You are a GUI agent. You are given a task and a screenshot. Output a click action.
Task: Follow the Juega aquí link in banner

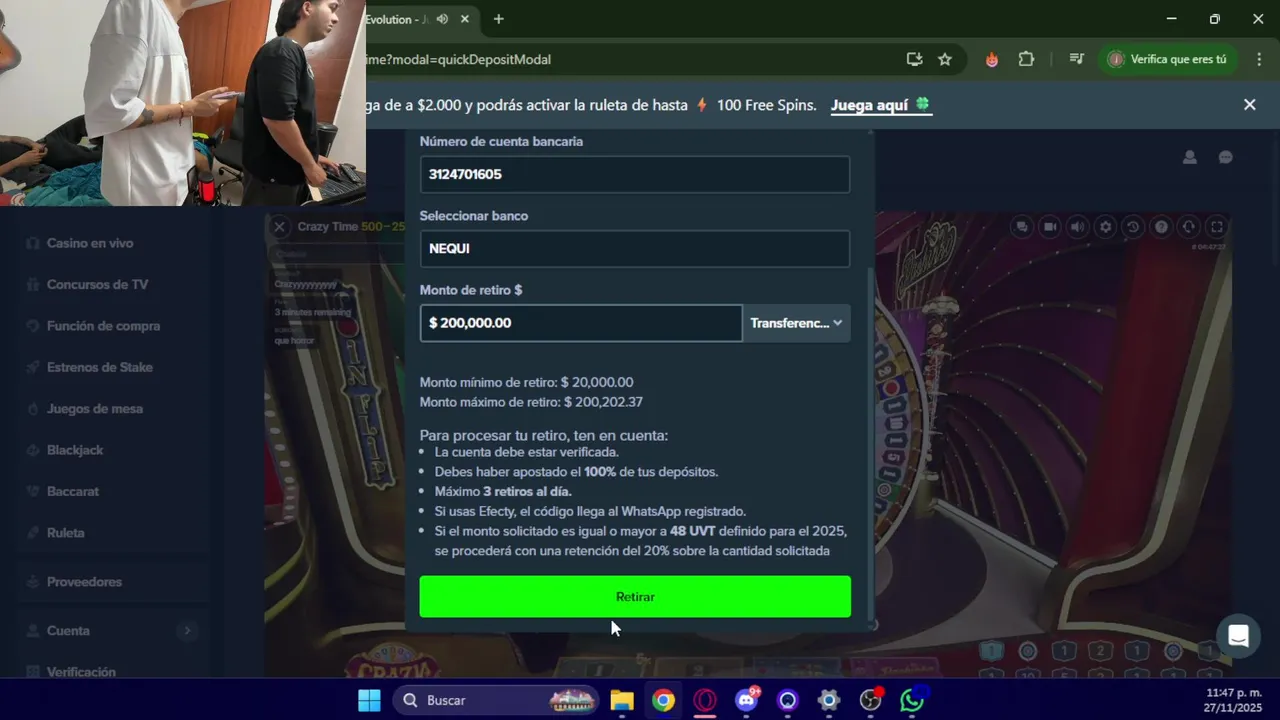(880, 105)
